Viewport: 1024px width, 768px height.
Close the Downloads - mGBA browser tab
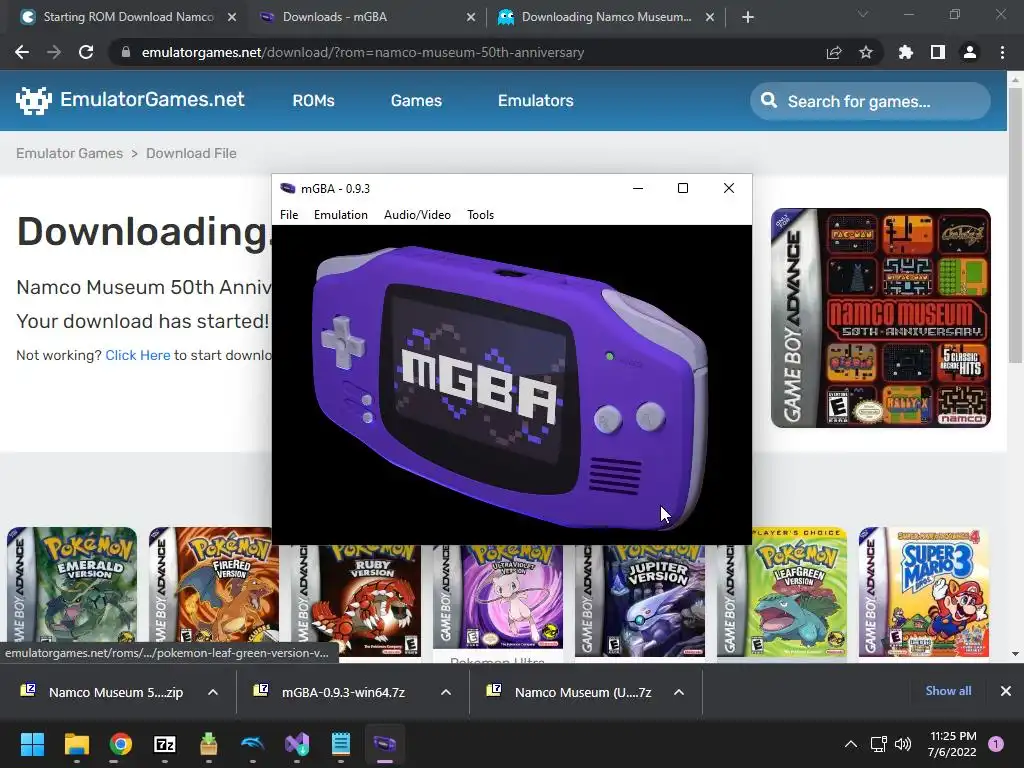(471, 18)
